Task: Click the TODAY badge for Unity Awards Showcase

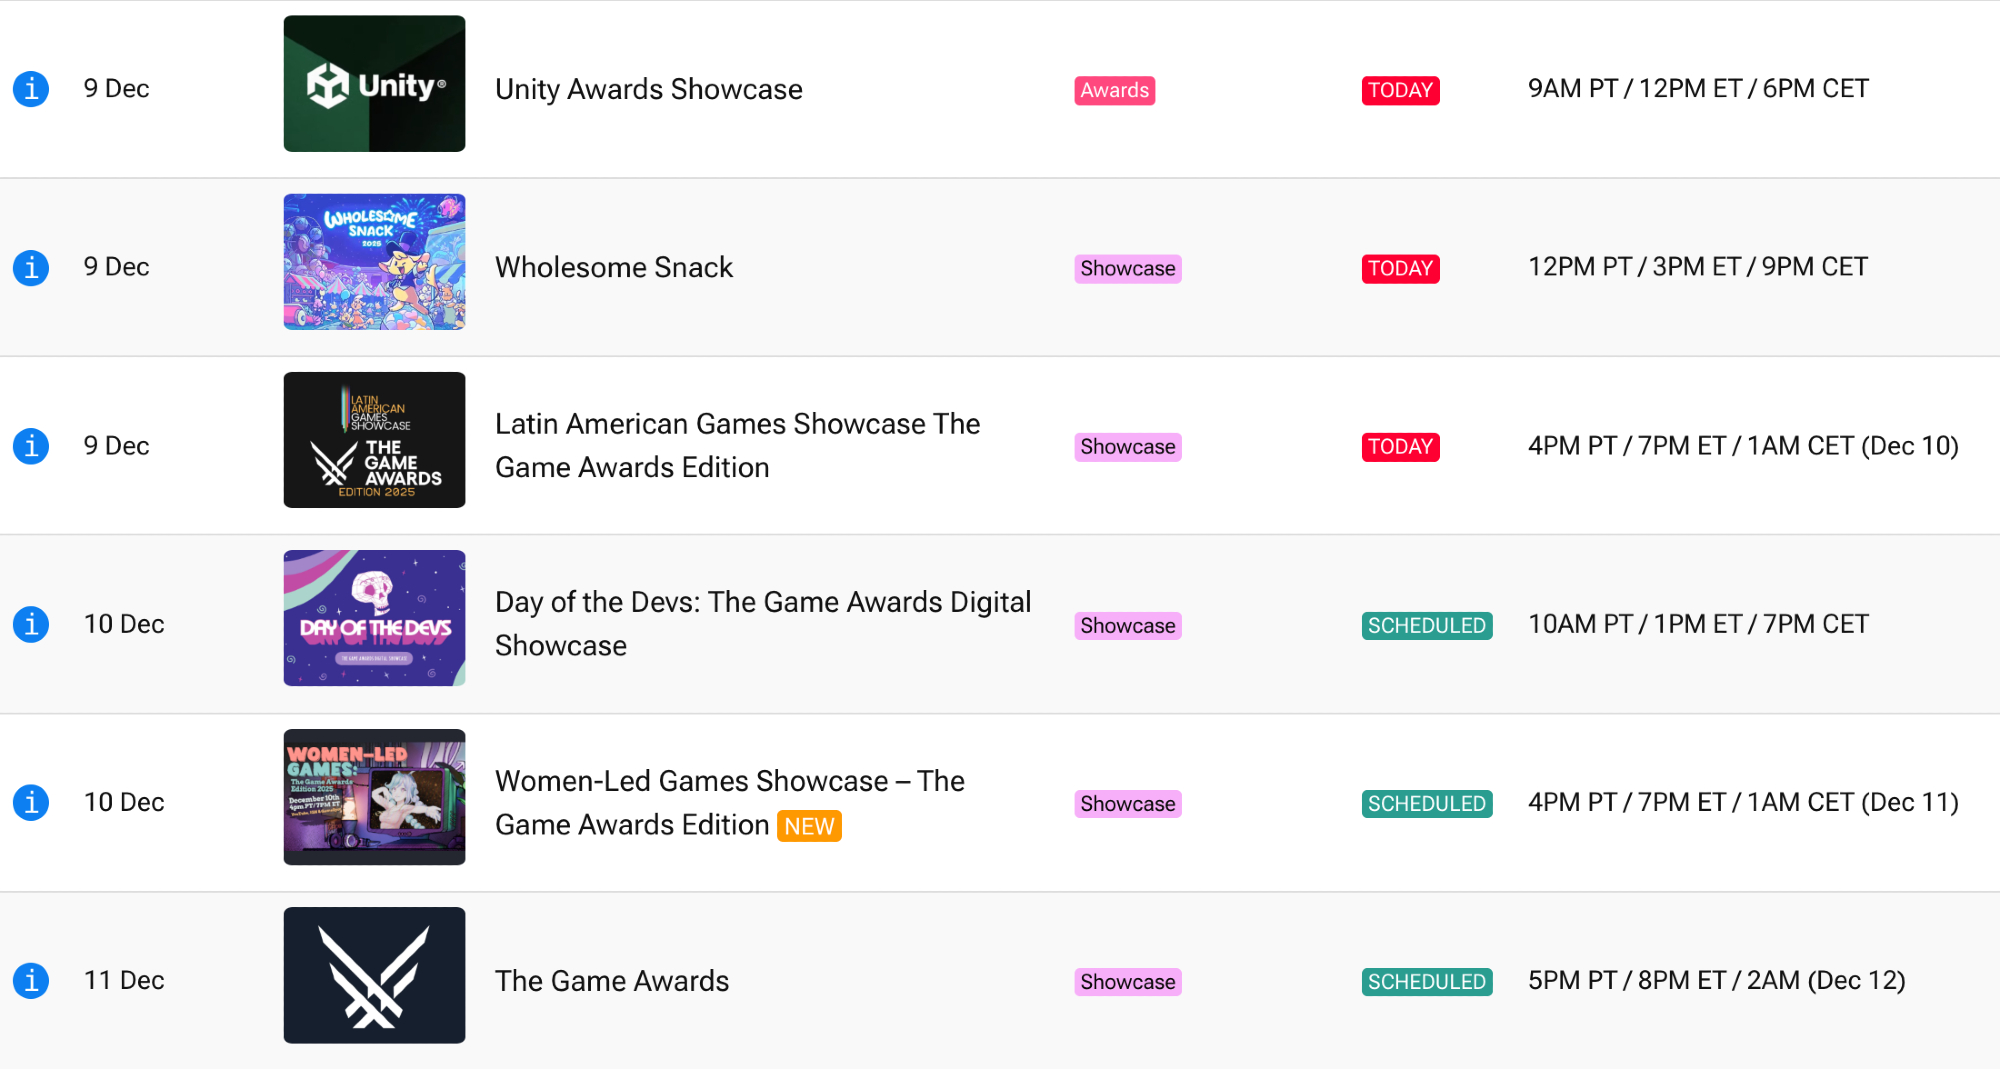Action: tap(1400, 90)
